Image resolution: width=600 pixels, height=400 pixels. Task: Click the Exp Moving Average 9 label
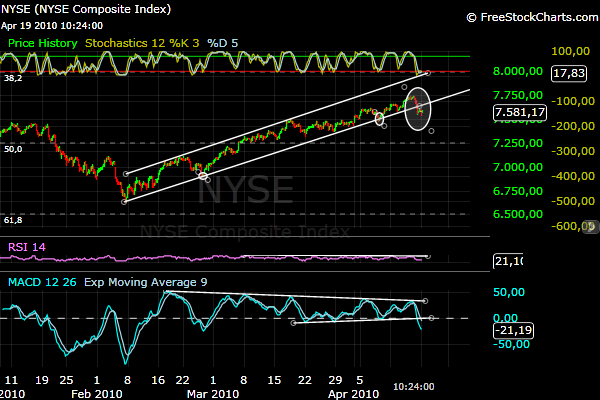click(x=145, y=282)
